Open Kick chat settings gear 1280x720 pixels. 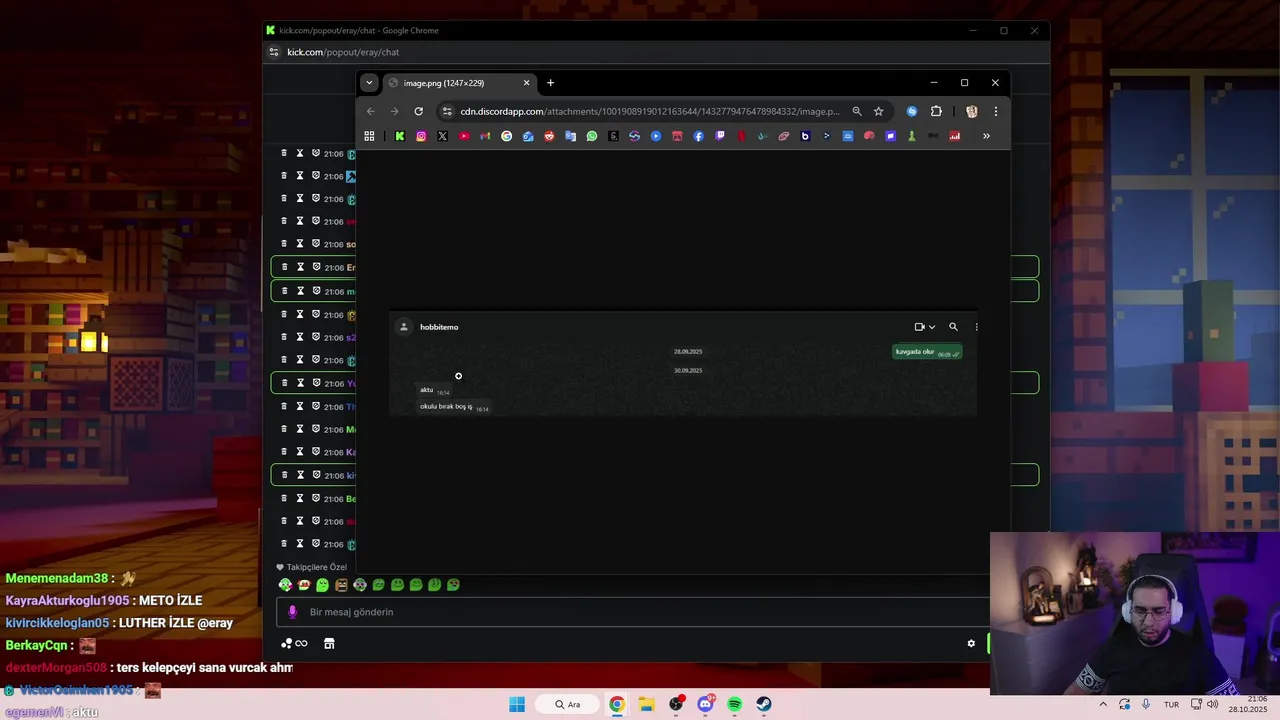[971, 643]
